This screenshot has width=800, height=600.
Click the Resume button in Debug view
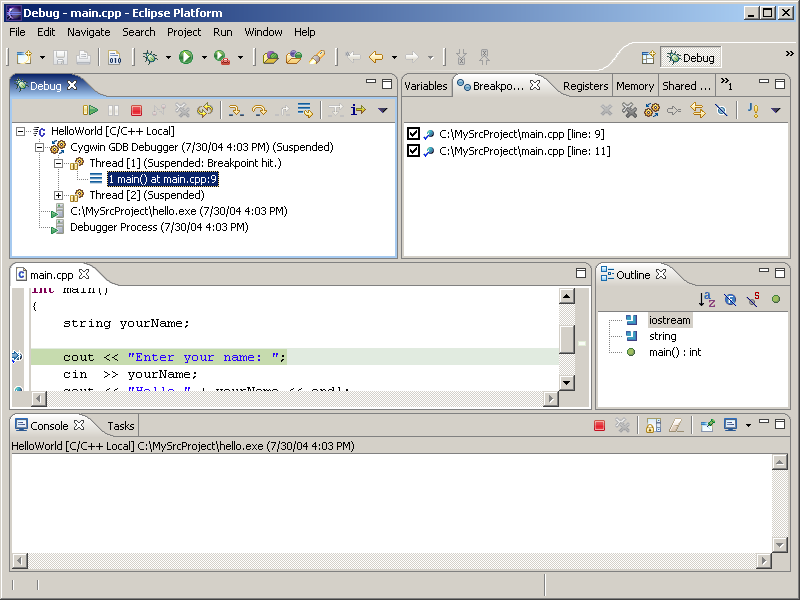coord(91,111)
